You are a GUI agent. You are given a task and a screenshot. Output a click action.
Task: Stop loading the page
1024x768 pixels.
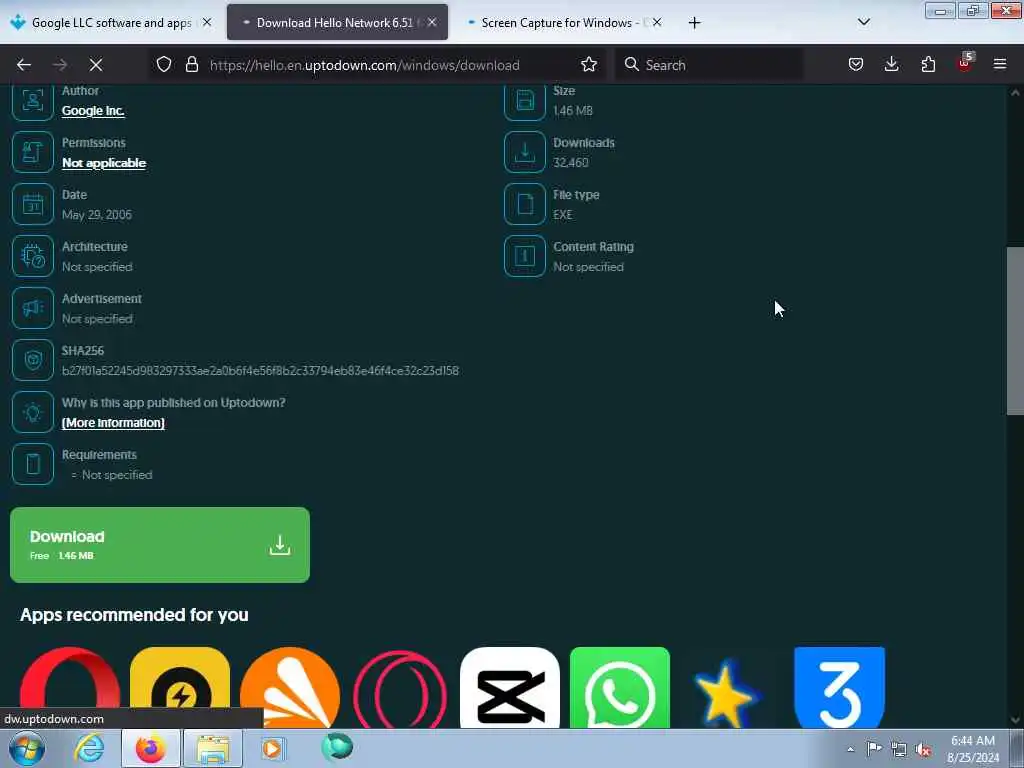[95, 65]
